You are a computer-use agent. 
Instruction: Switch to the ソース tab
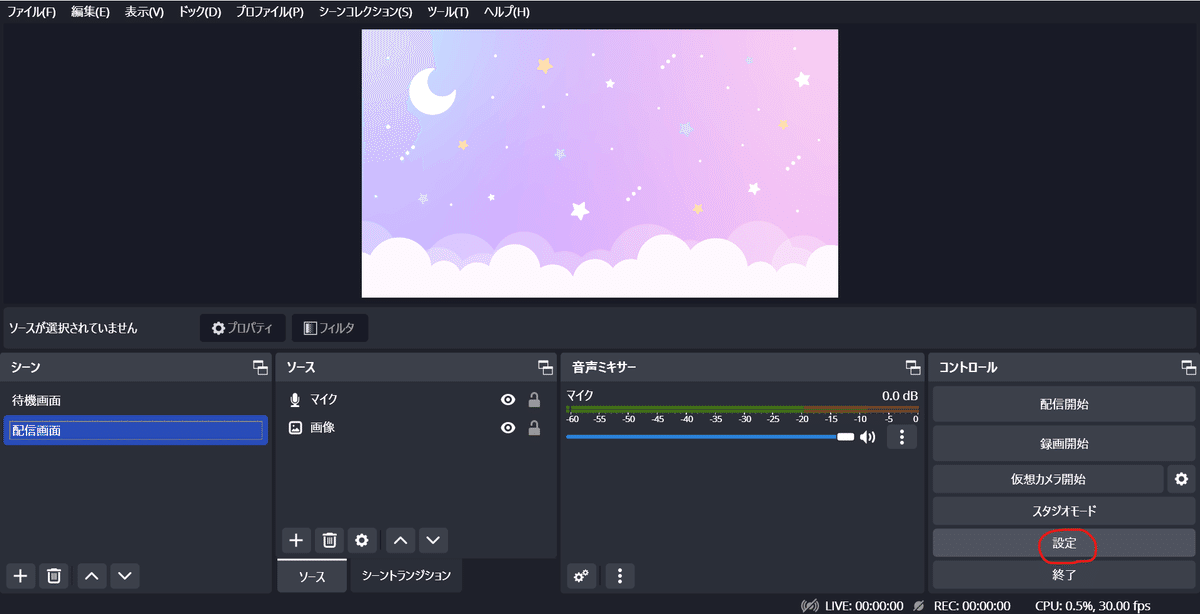click(x=313, y=576)
